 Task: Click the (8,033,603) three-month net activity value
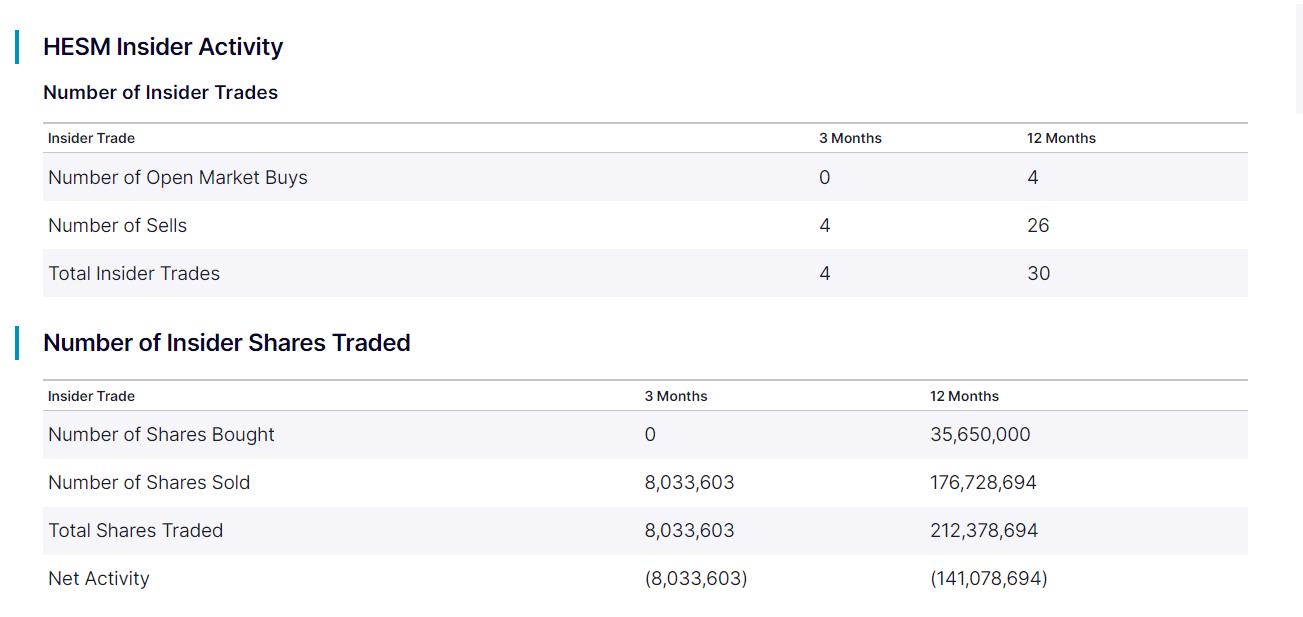[x=696, y=579]
